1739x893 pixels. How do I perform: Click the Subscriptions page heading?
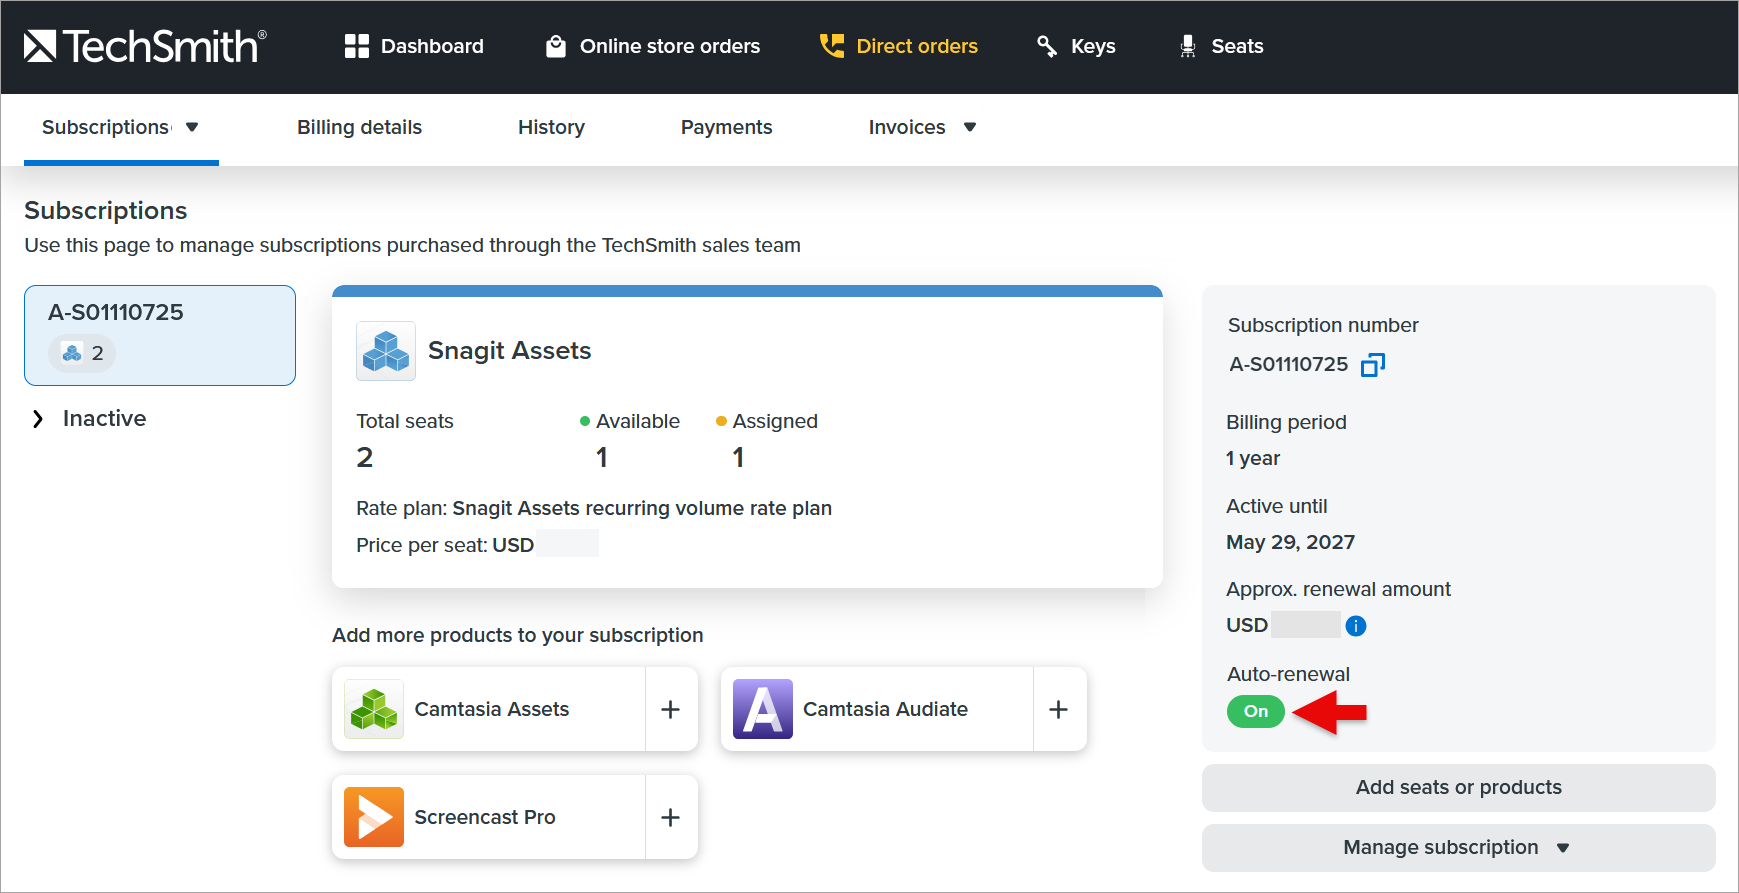point(106,211)
